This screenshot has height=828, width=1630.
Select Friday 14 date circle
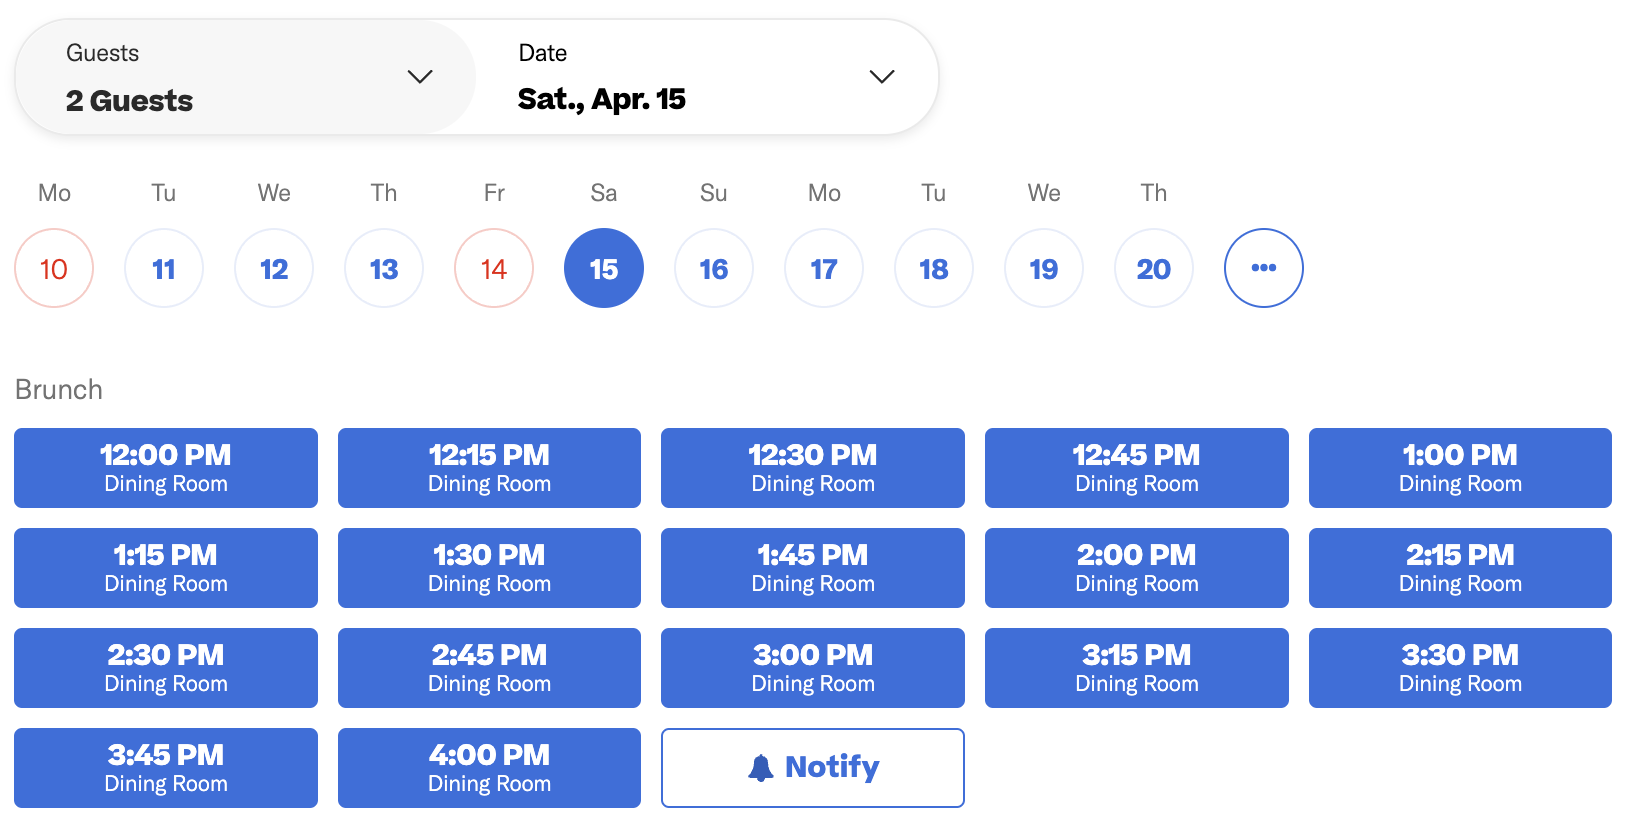[494, 268]
